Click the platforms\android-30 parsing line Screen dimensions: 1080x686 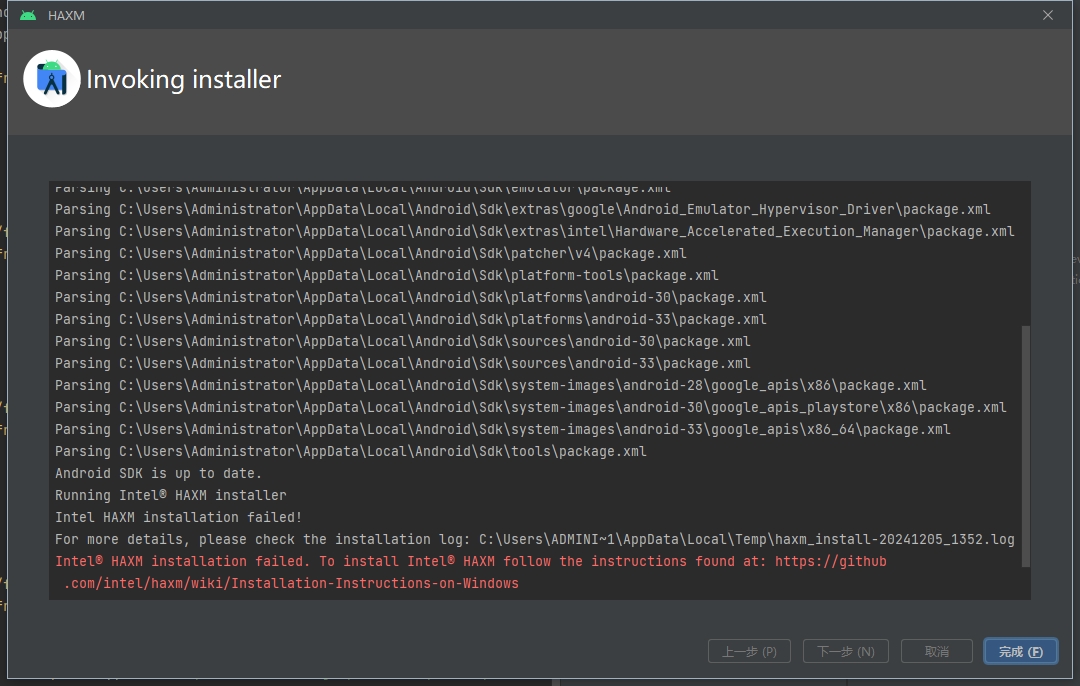411,297
